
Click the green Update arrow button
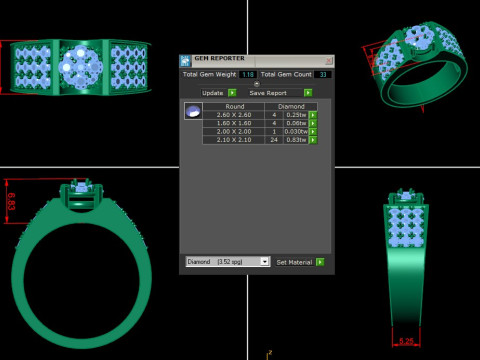click(232, 93)
